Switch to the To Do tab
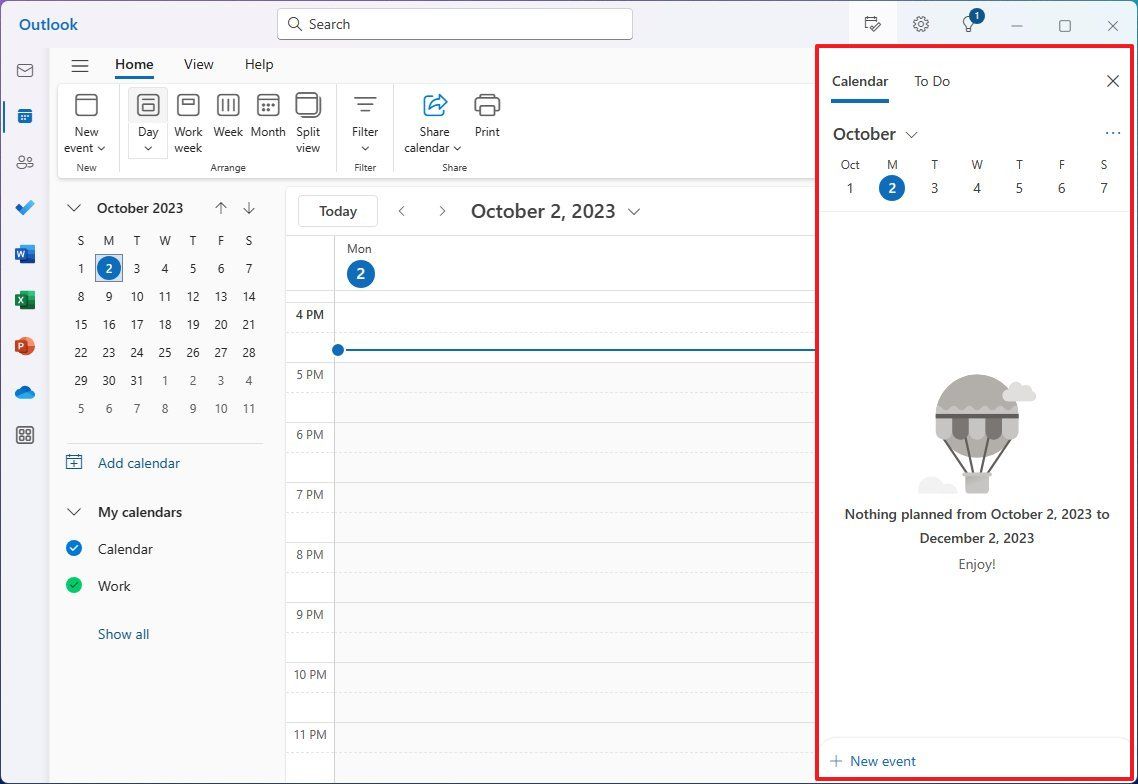The height and width of the screenshot is (784, 1138). tap(931, 81)
